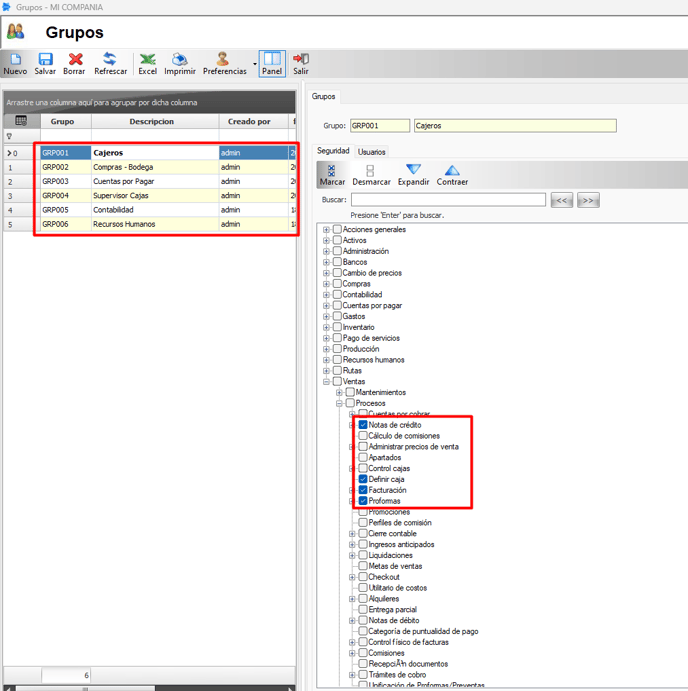
Task: Delete using the Borrar red X icon
Action: 74,64
